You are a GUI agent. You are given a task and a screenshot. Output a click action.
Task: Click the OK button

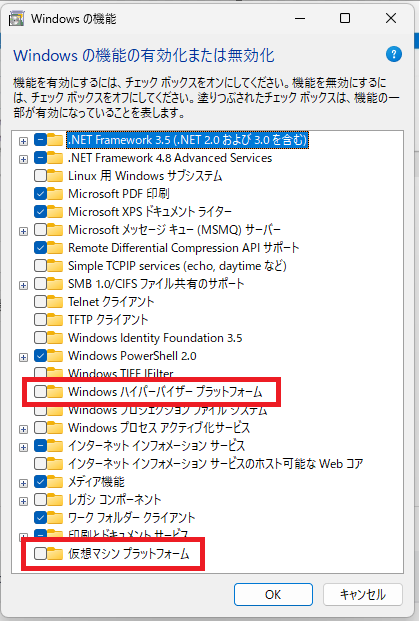[x=273, y=594]
